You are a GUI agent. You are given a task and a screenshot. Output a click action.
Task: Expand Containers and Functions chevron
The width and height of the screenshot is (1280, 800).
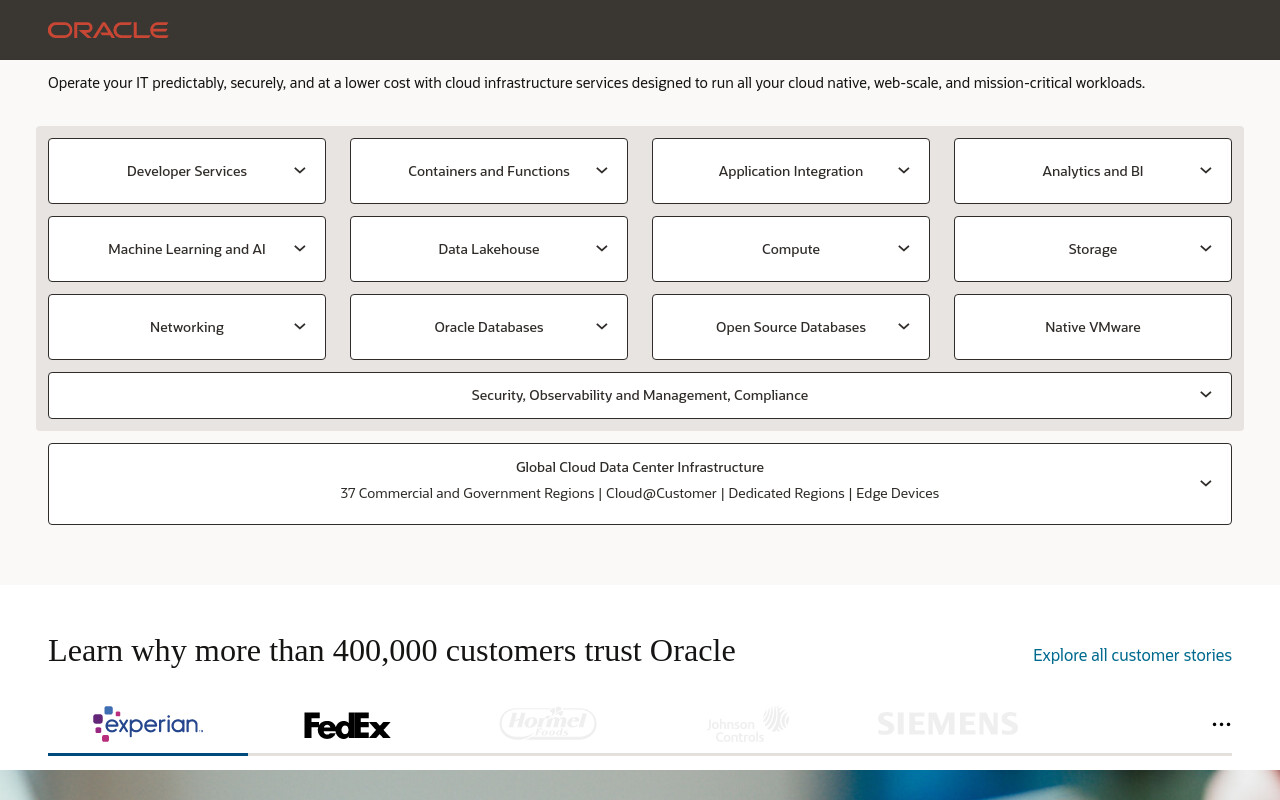602,171
